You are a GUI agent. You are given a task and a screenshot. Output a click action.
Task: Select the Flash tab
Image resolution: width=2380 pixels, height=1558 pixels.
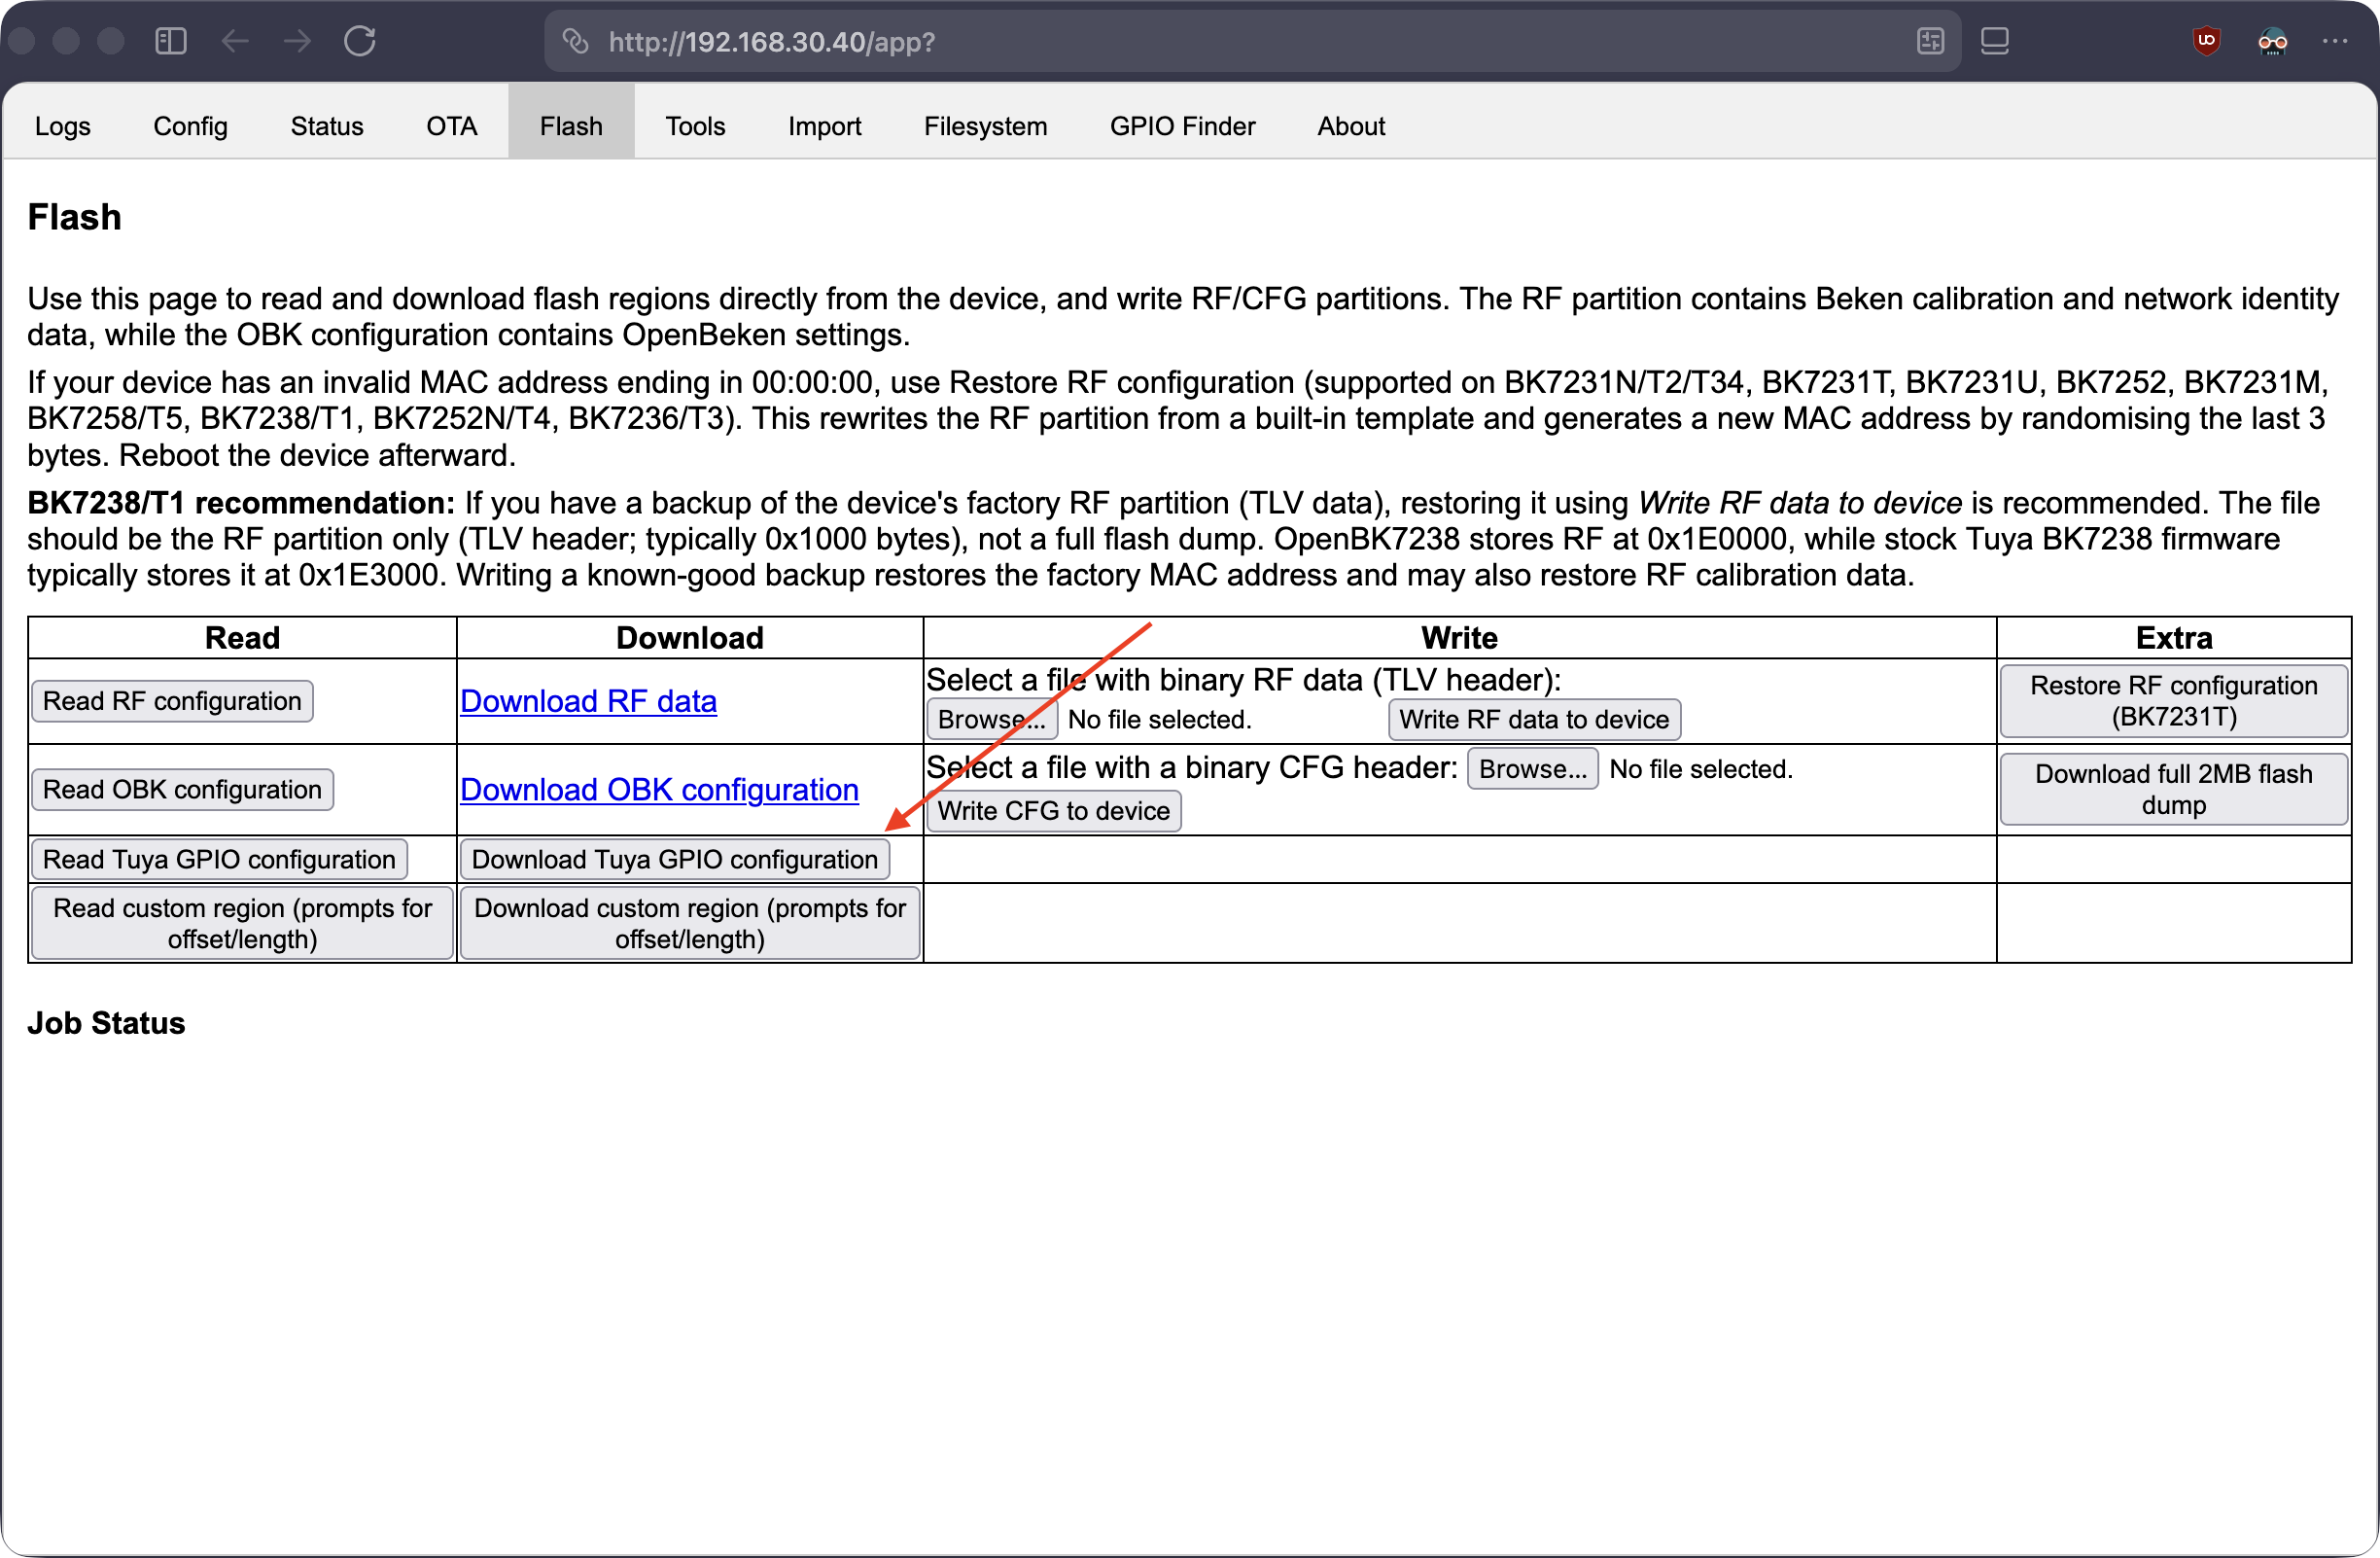(x=571, y=126)
